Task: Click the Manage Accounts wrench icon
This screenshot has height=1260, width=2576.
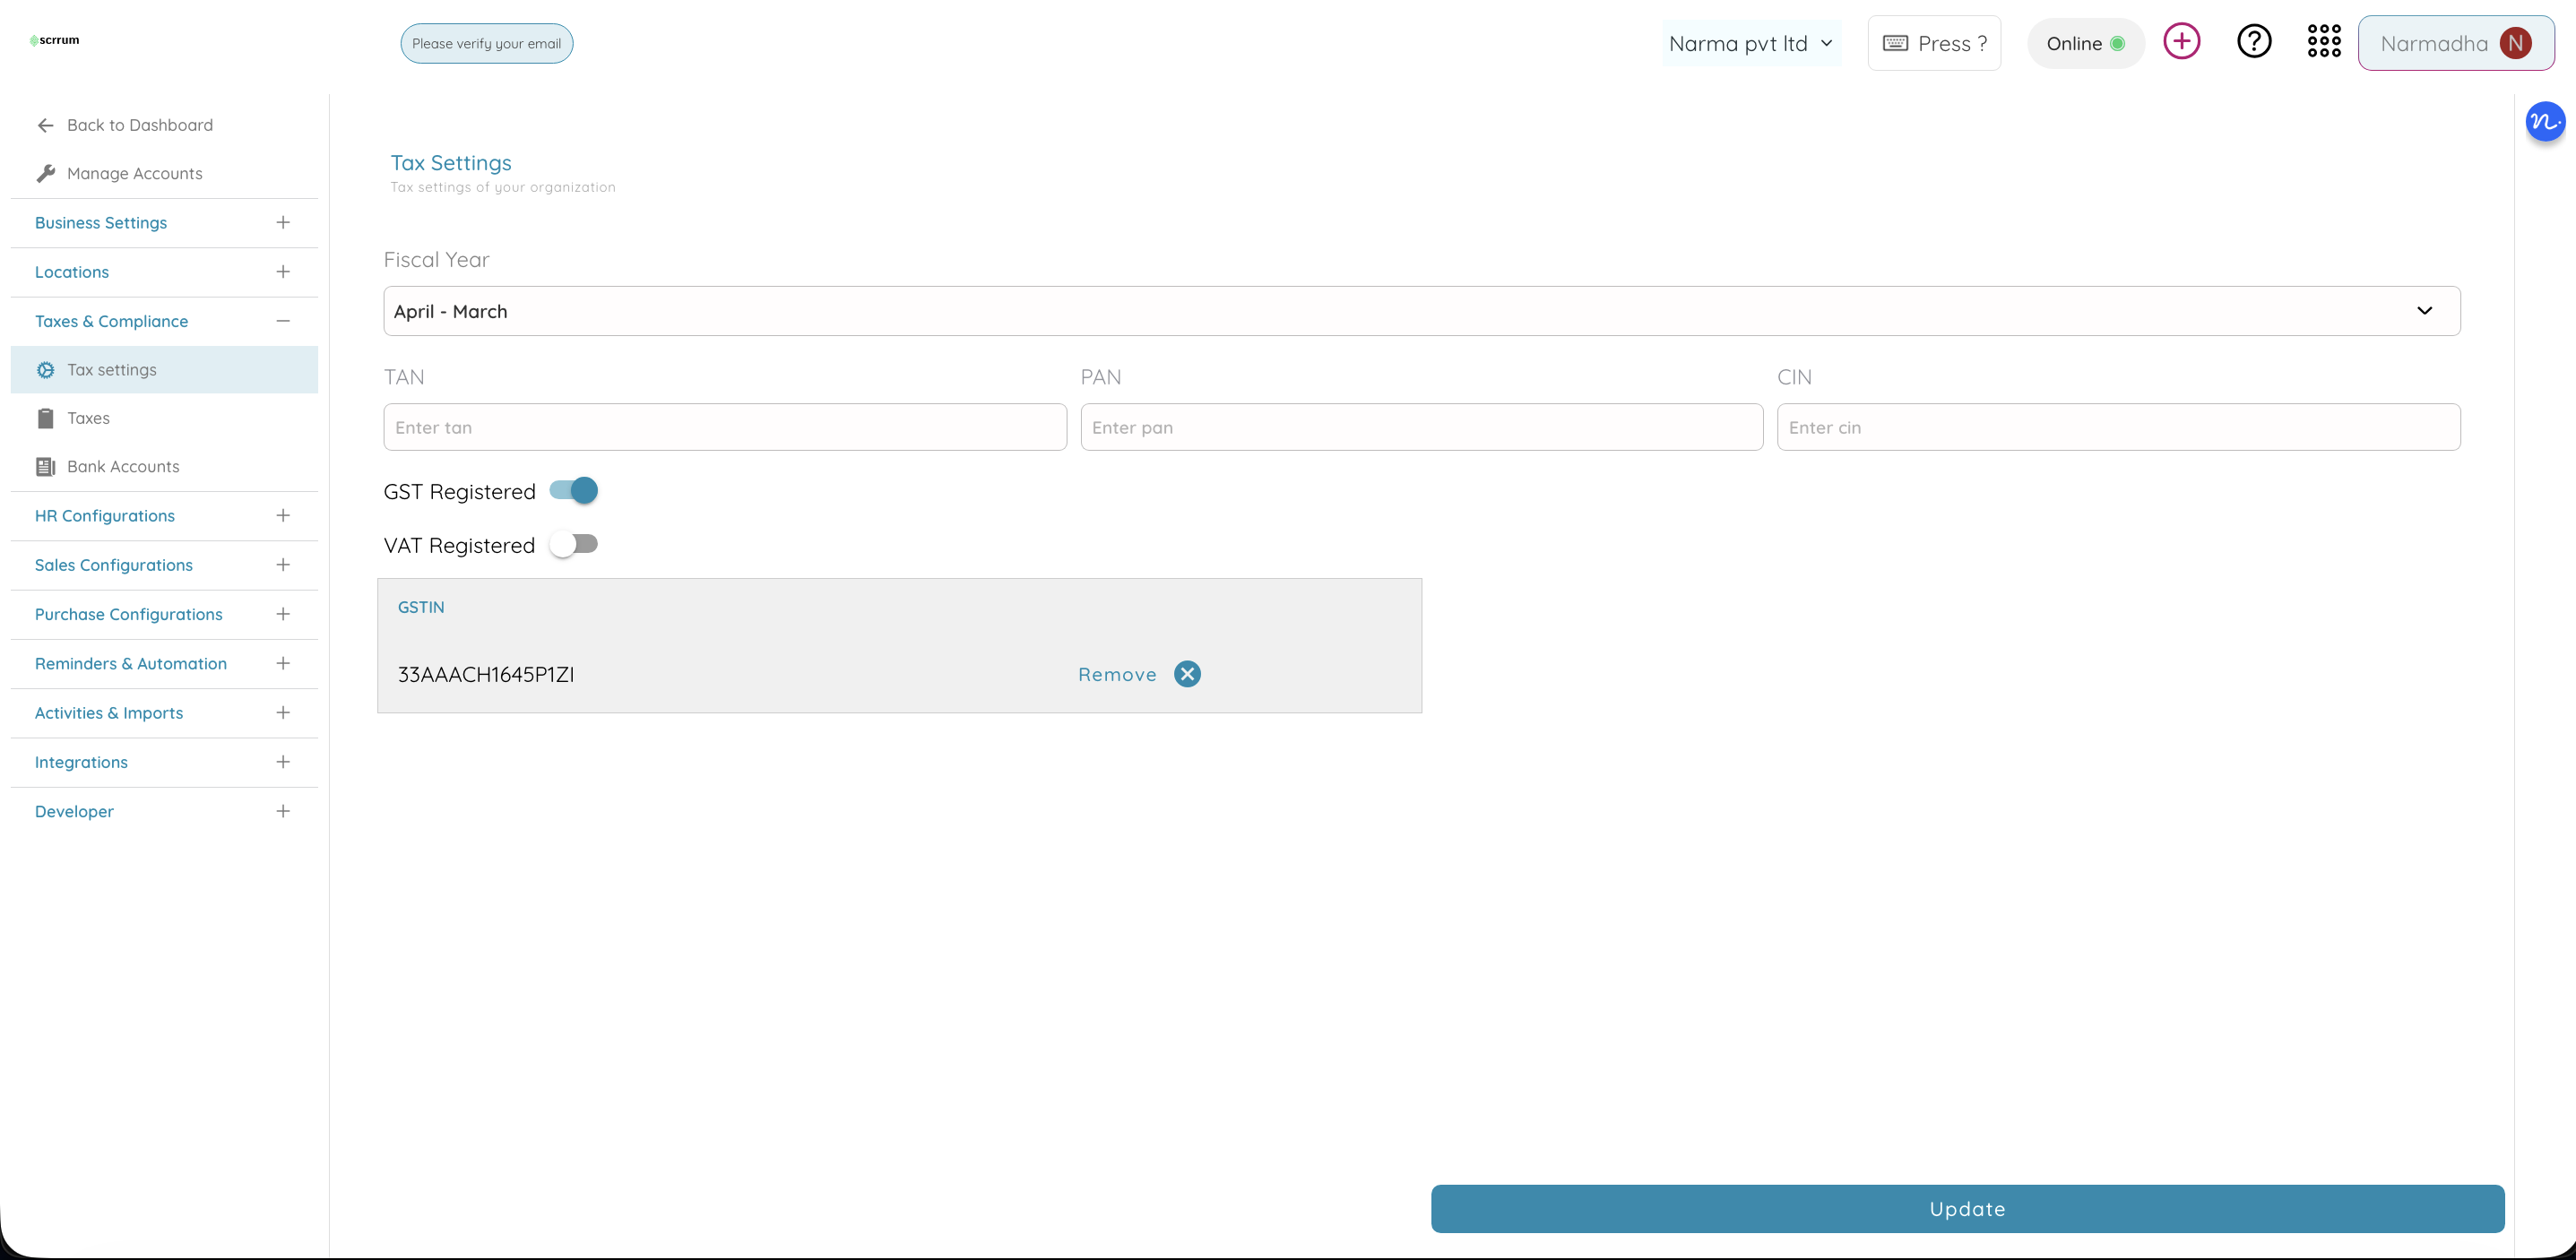Action: [46, 172]
